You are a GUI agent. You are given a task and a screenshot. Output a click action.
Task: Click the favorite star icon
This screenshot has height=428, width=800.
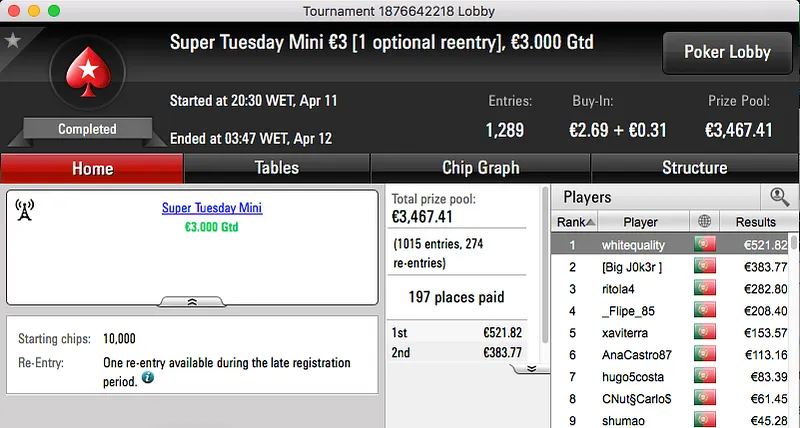(x=12, y=41)
